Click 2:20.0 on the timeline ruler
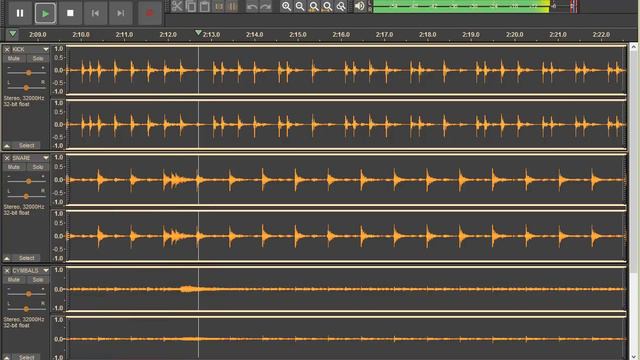 tap(514, 35)
